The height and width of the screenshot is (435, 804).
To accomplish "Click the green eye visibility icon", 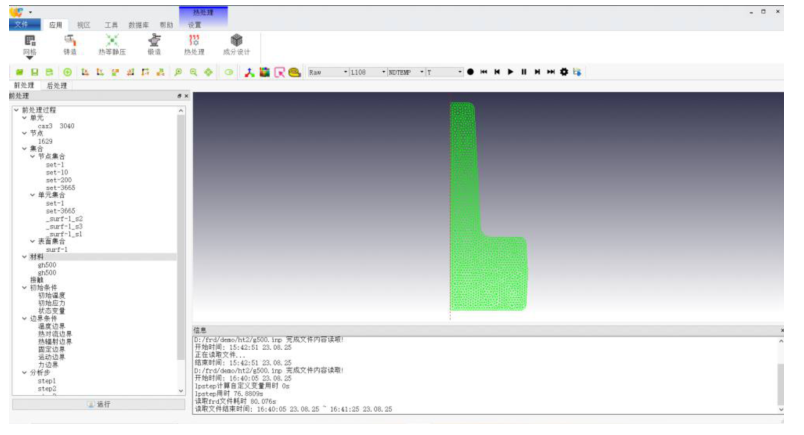I will [x=229, y=72].
